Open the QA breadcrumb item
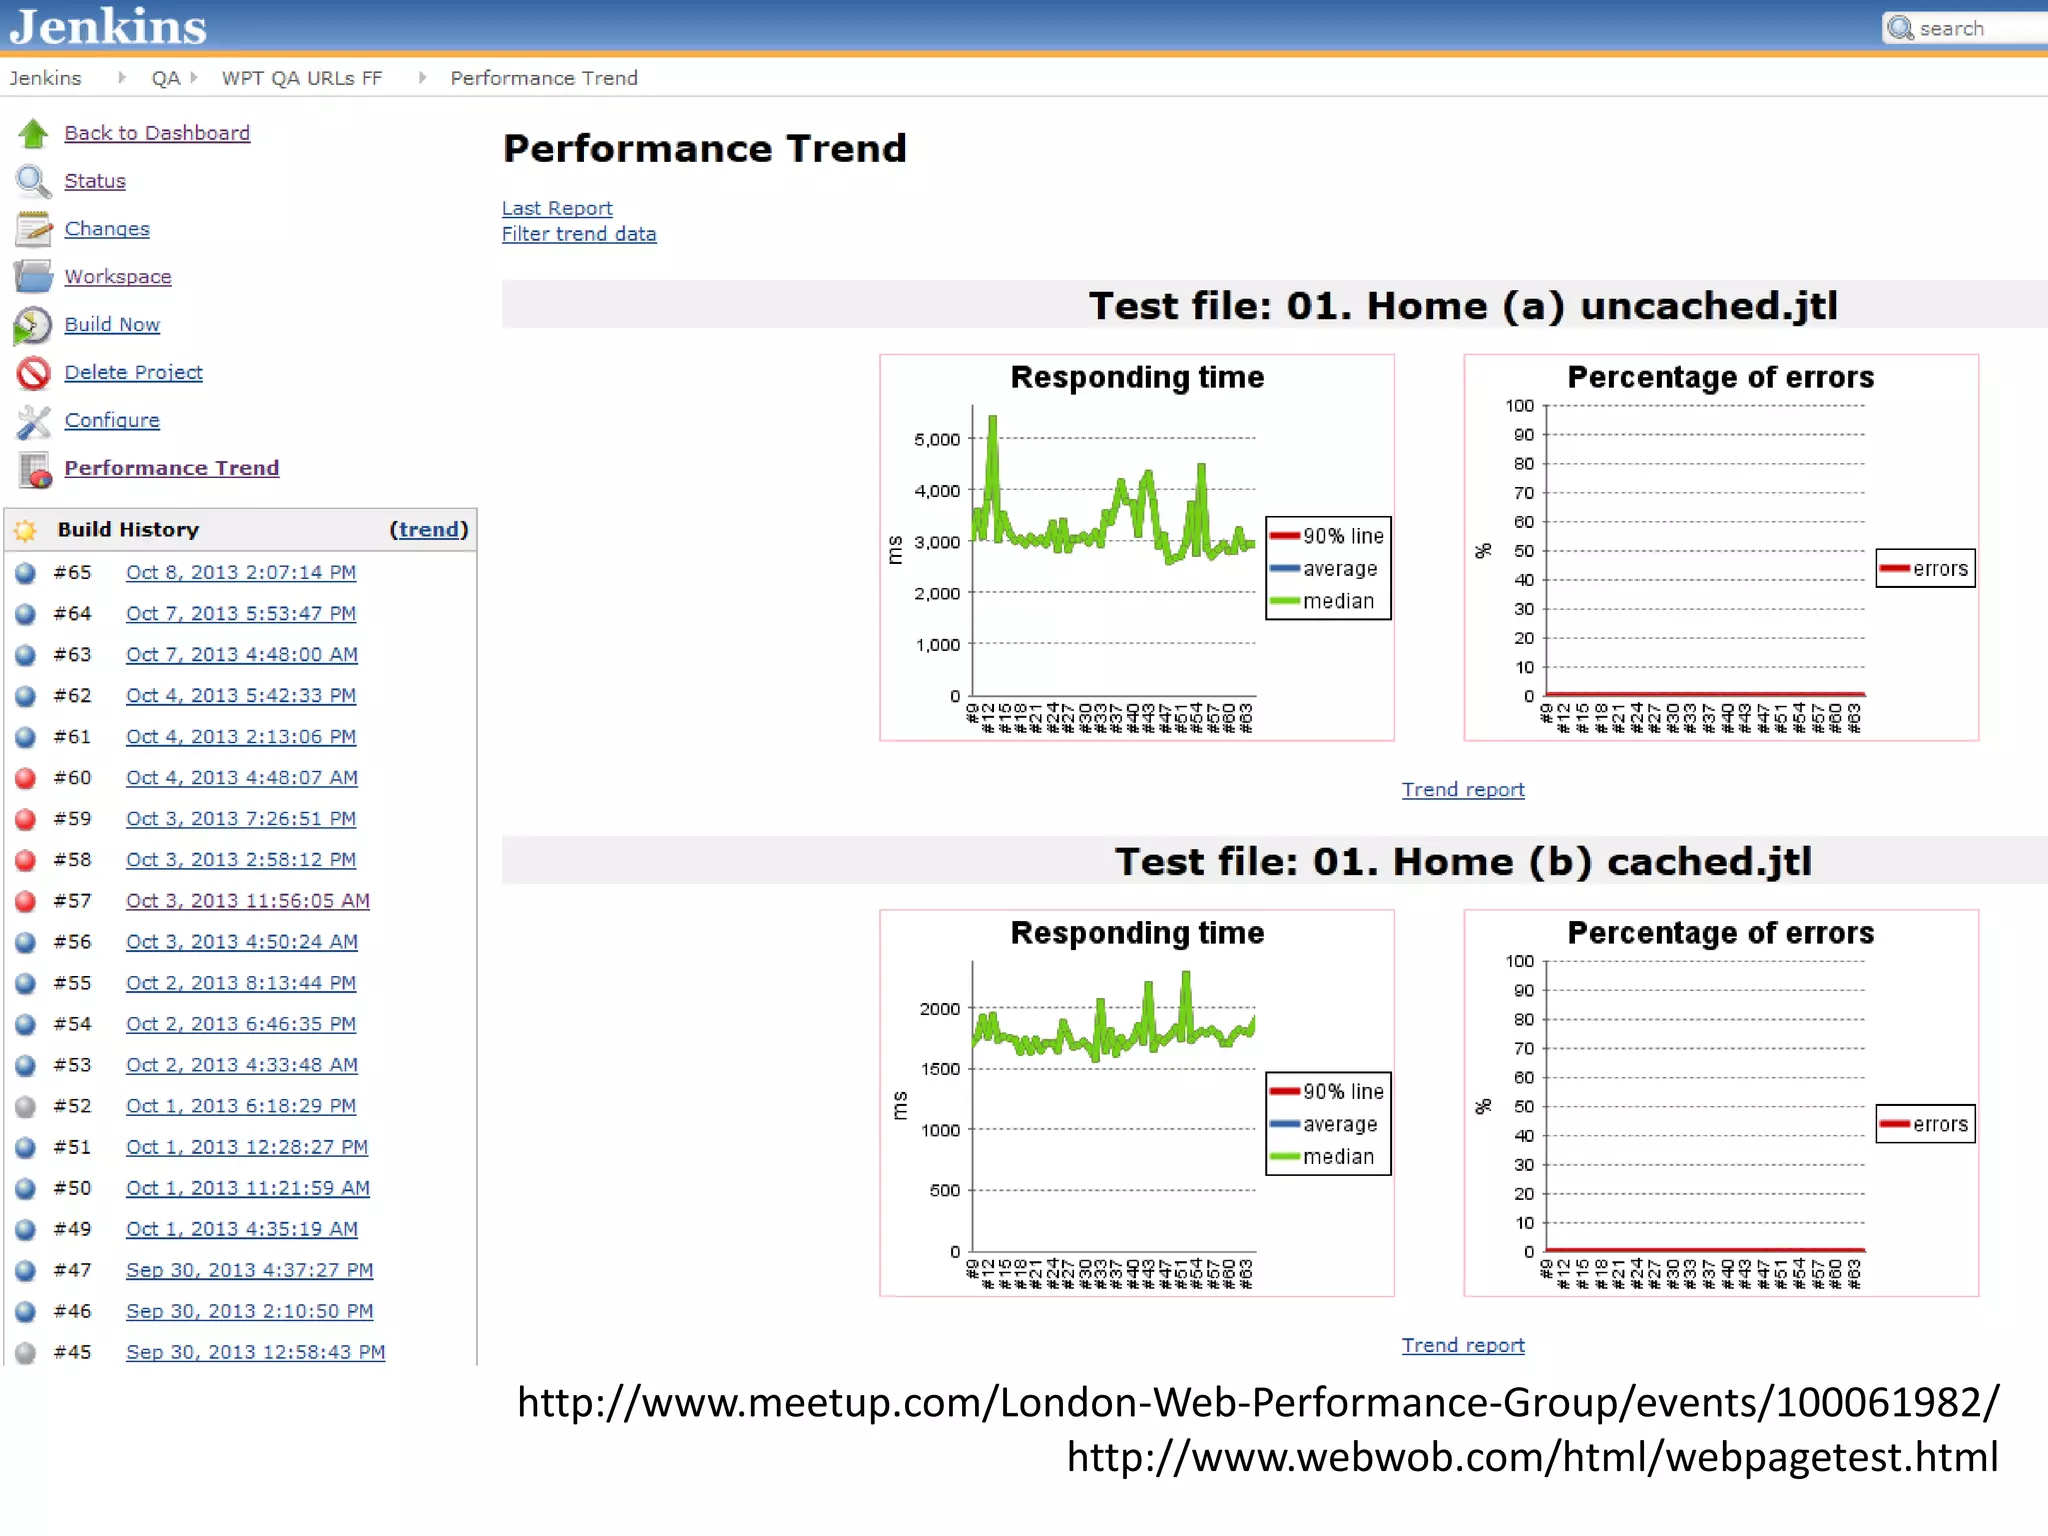The width and height of the screenshot is (2048, 1536). (x=165, y=78)
